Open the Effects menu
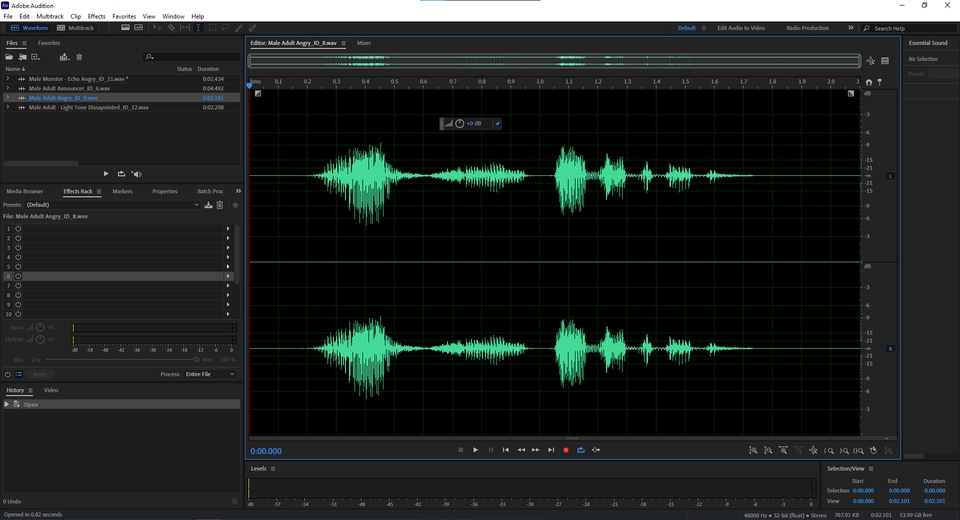Image resolution: width=960 pixels, height=520 pixels. pyautogui.click(x=96, y=17)
